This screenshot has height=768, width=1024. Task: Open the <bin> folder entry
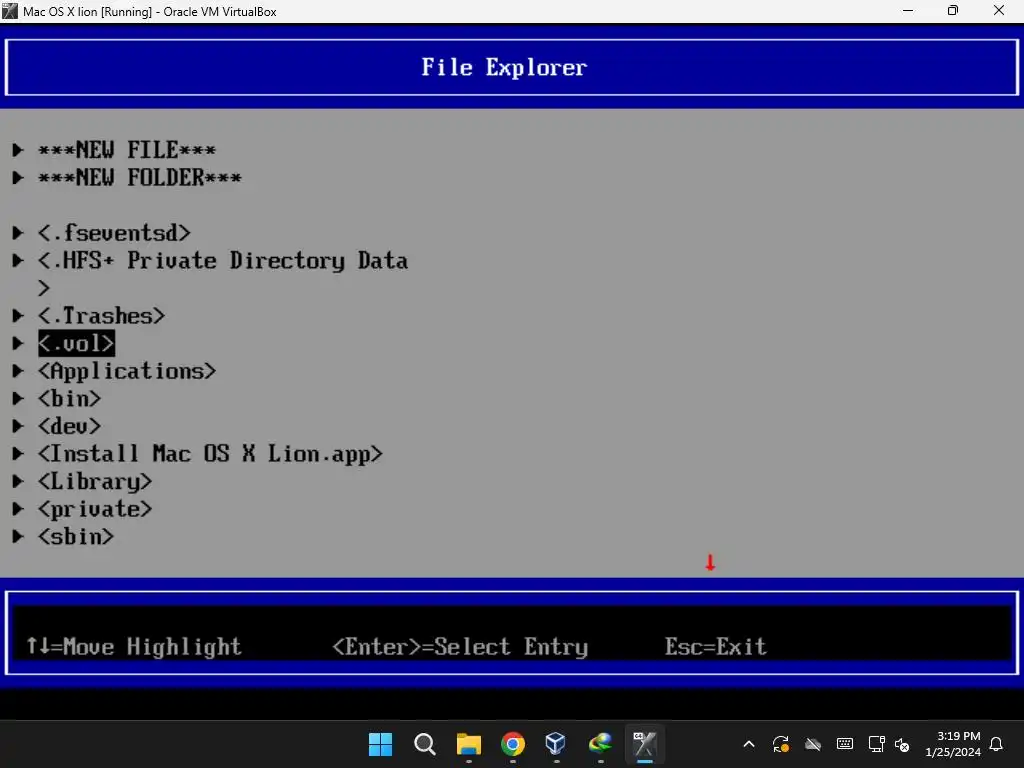tap(69, 398)
